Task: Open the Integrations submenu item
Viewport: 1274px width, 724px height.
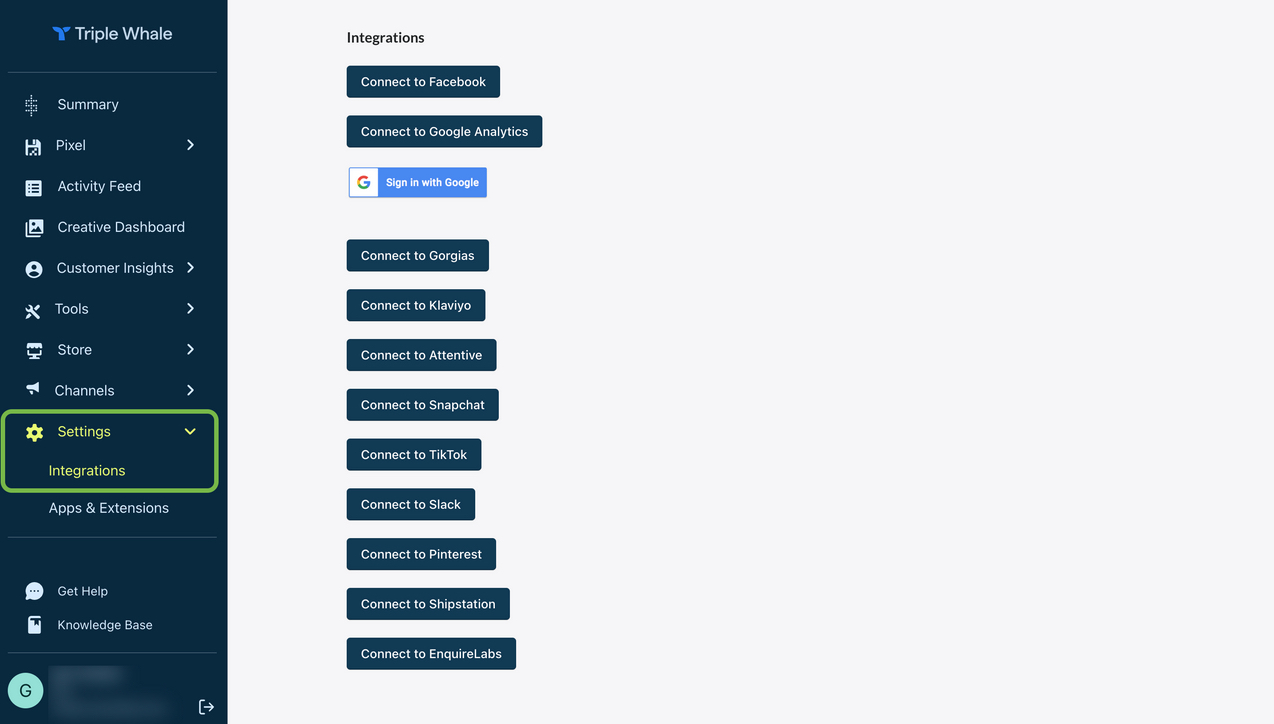Action: coord(87,471)
